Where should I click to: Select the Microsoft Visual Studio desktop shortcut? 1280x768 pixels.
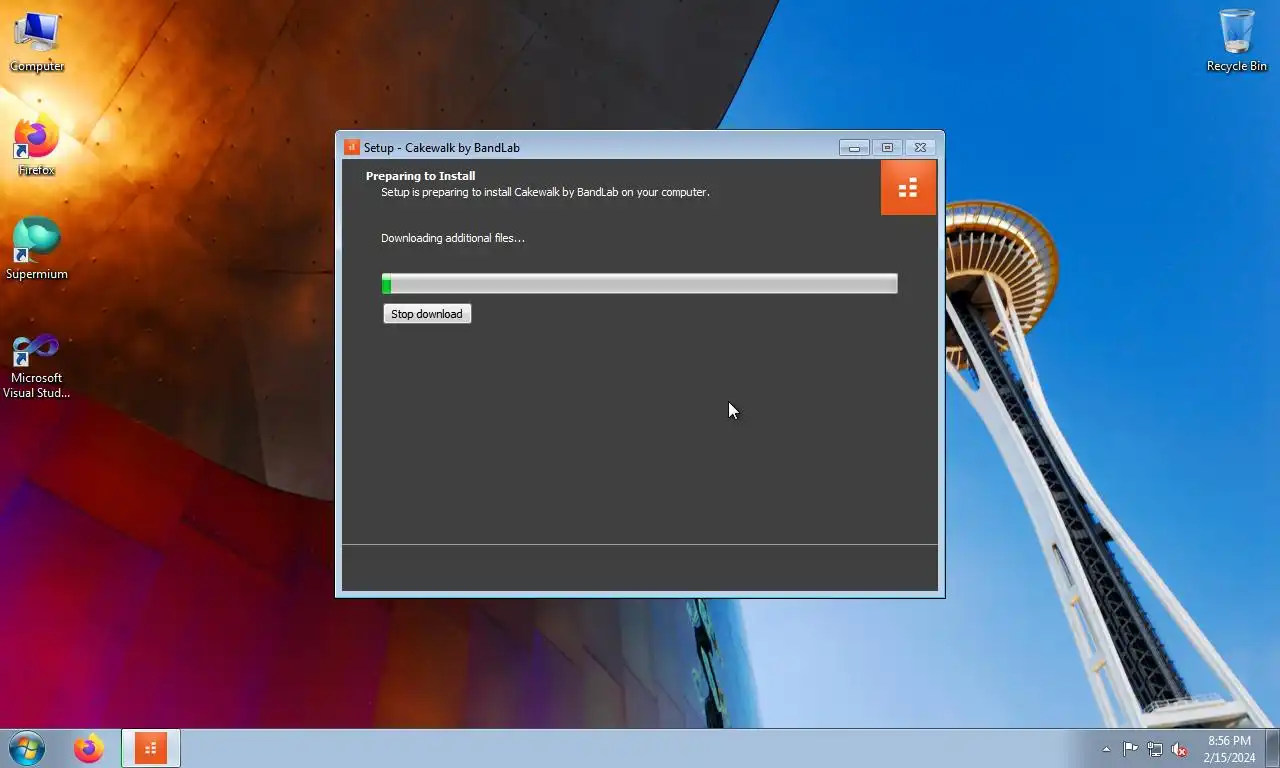[x=37, y=365]
